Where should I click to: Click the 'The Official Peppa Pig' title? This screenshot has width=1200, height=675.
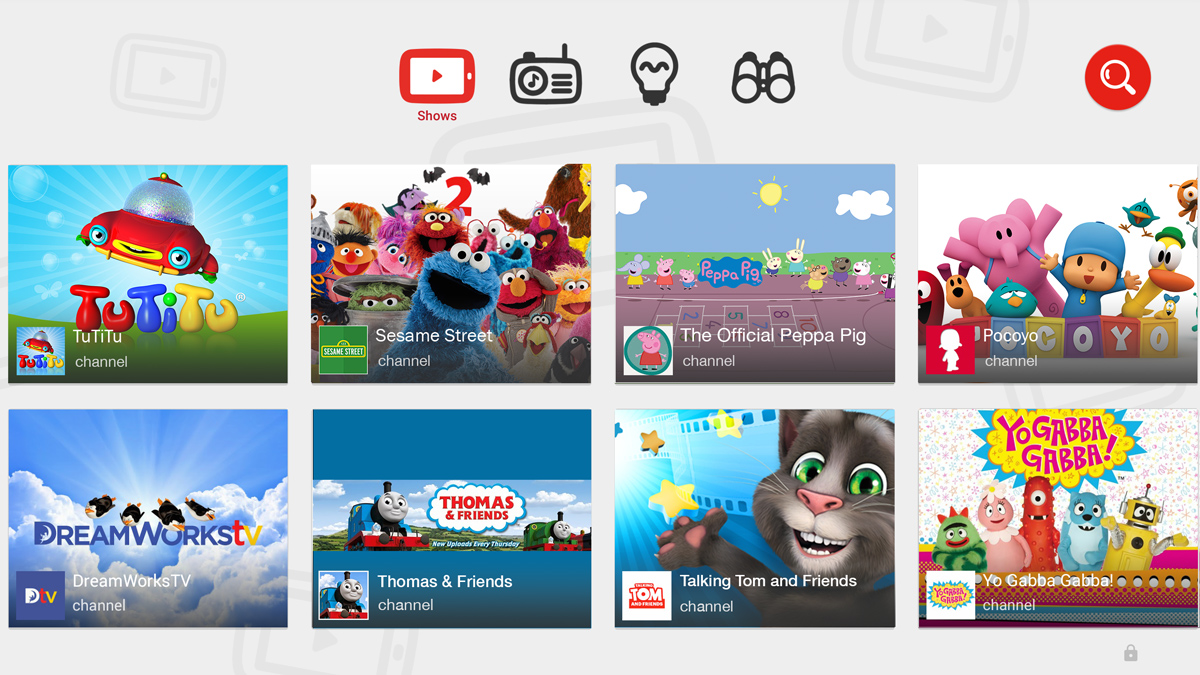(x=773, y=336)
